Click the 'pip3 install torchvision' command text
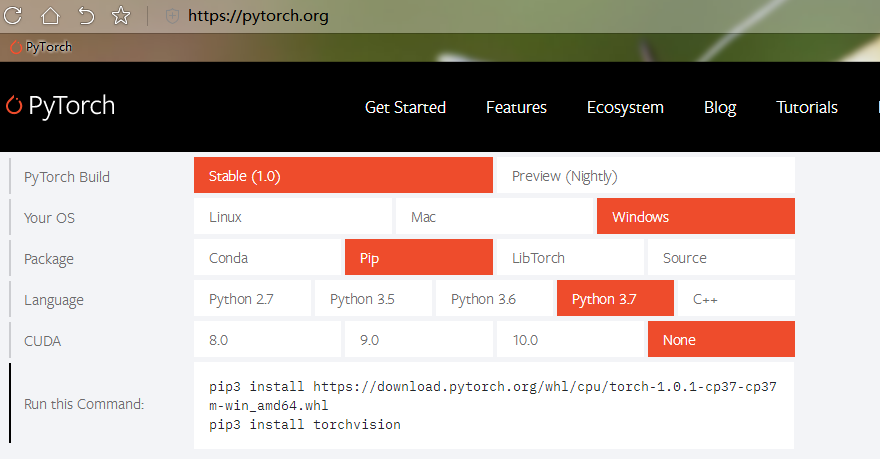Viewport: 880px width, 459px height. click(x=305, y=424)
